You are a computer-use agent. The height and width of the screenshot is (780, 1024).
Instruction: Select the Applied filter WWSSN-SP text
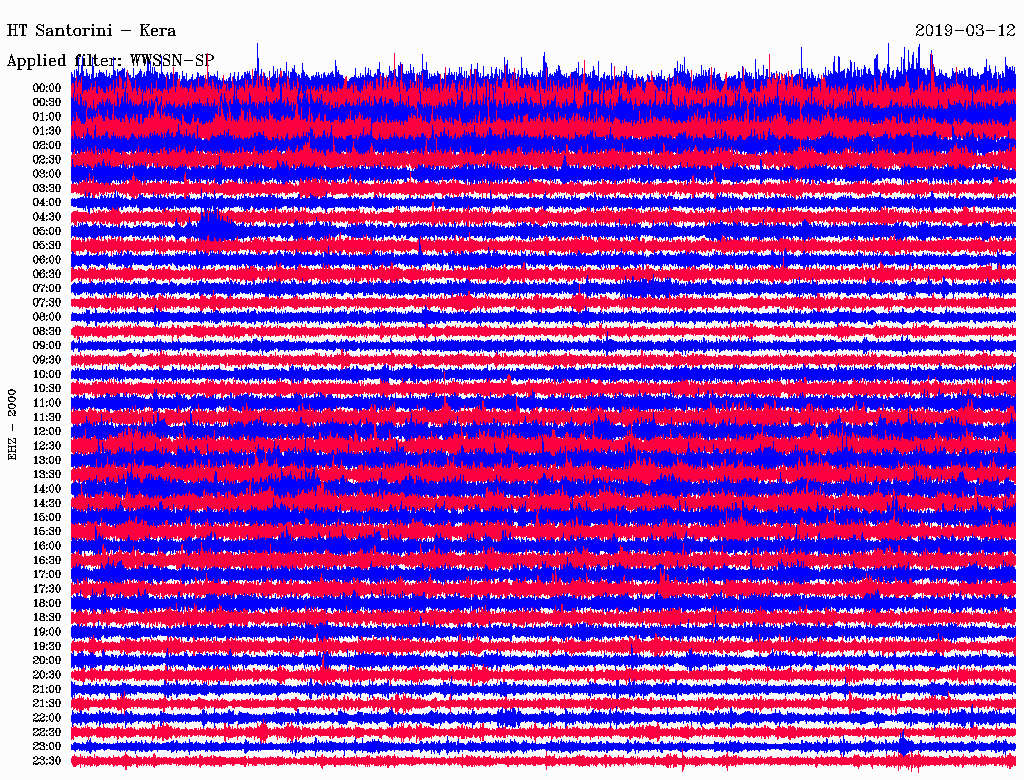110,61
